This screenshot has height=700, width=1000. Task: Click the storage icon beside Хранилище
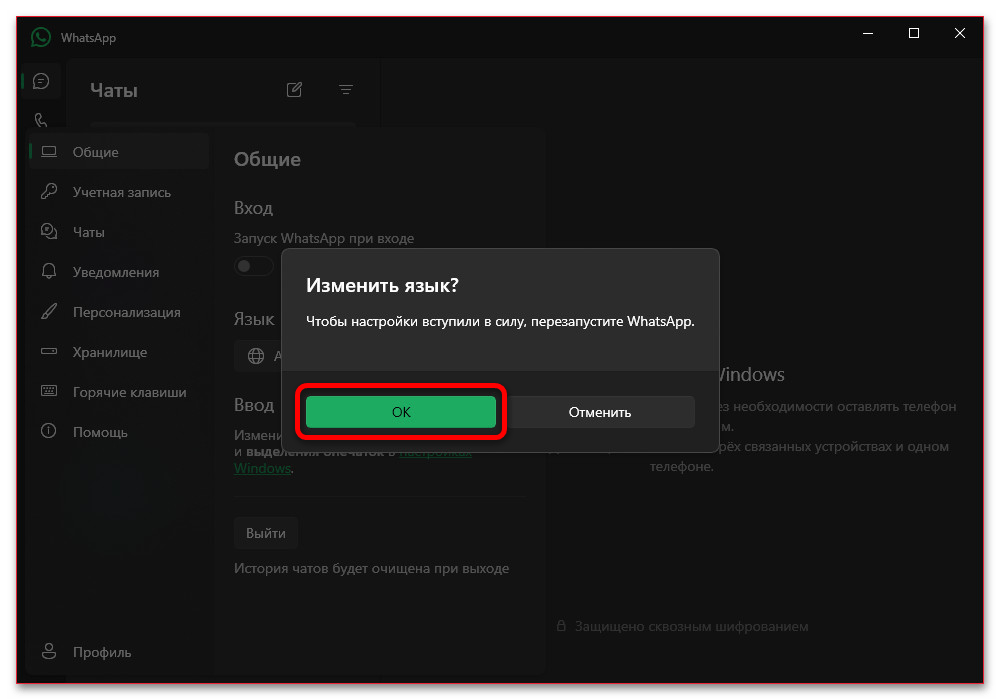[x=49, y=351]
